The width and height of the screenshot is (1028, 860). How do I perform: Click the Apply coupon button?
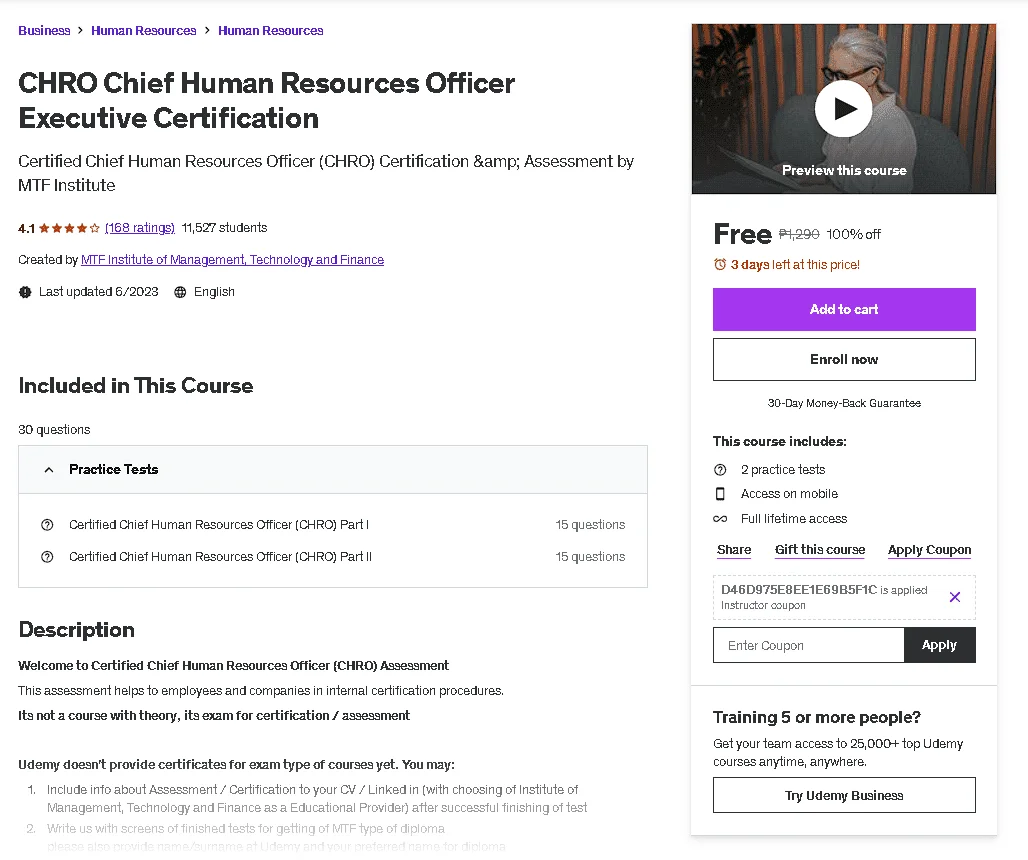tap(939, 645)
